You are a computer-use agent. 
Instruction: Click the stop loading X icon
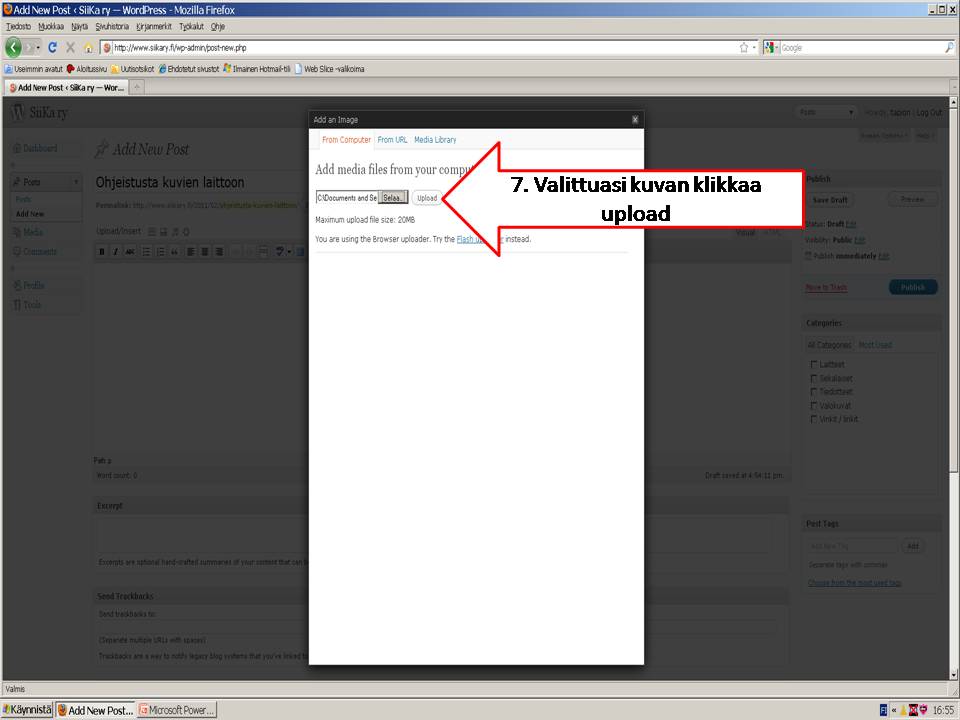pyautogui.click(x=70, y=47)
